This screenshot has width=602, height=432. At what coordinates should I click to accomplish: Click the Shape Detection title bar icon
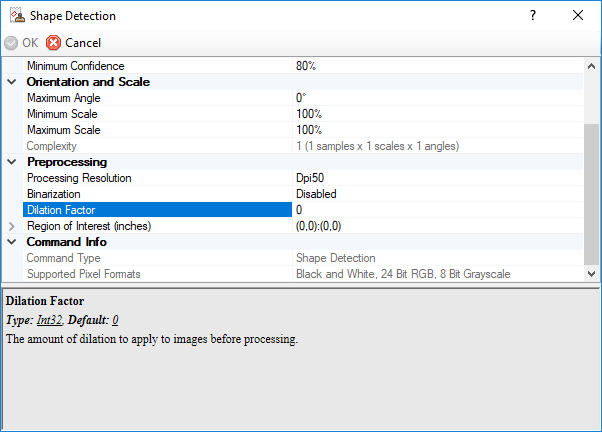(16, 15)
